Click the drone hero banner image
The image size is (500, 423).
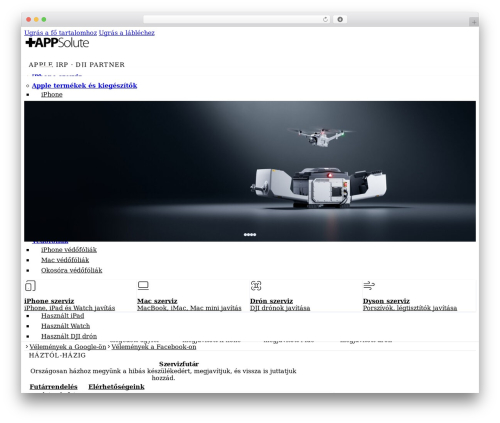point(250,171)
